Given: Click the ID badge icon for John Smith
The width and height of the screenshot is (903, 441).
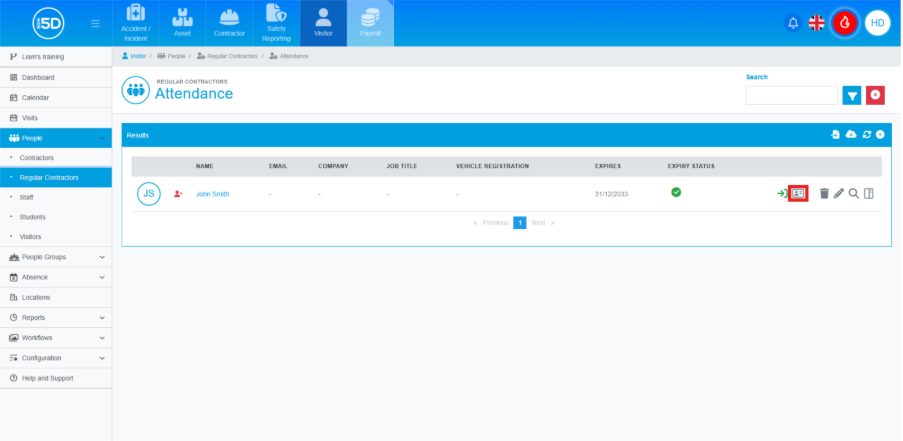Looking at the screenshot, I should [798, 193].
